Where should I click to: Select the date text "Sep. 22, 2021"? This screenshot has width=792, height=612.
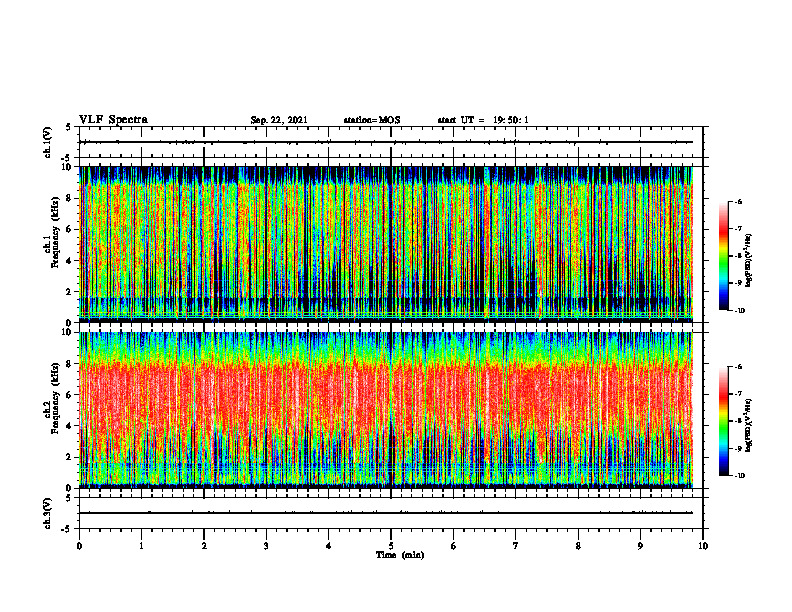coord(279,120)
